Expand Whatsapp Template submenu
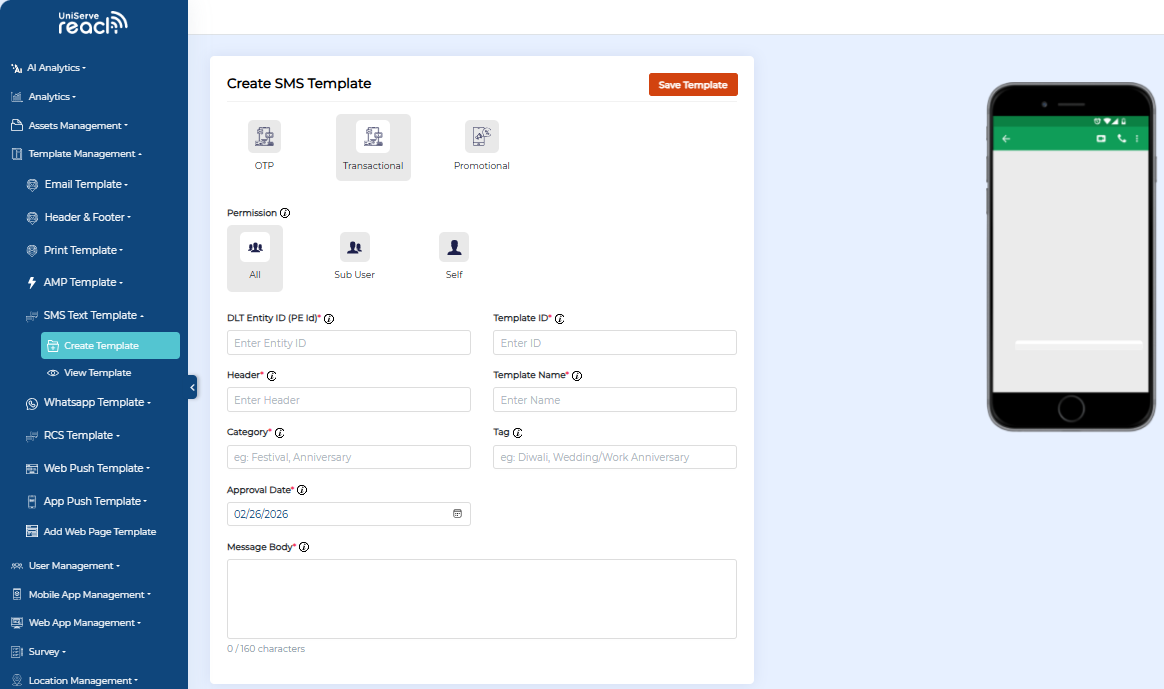The height and width of the screenshot is (689, 1164). coord(96,402)
